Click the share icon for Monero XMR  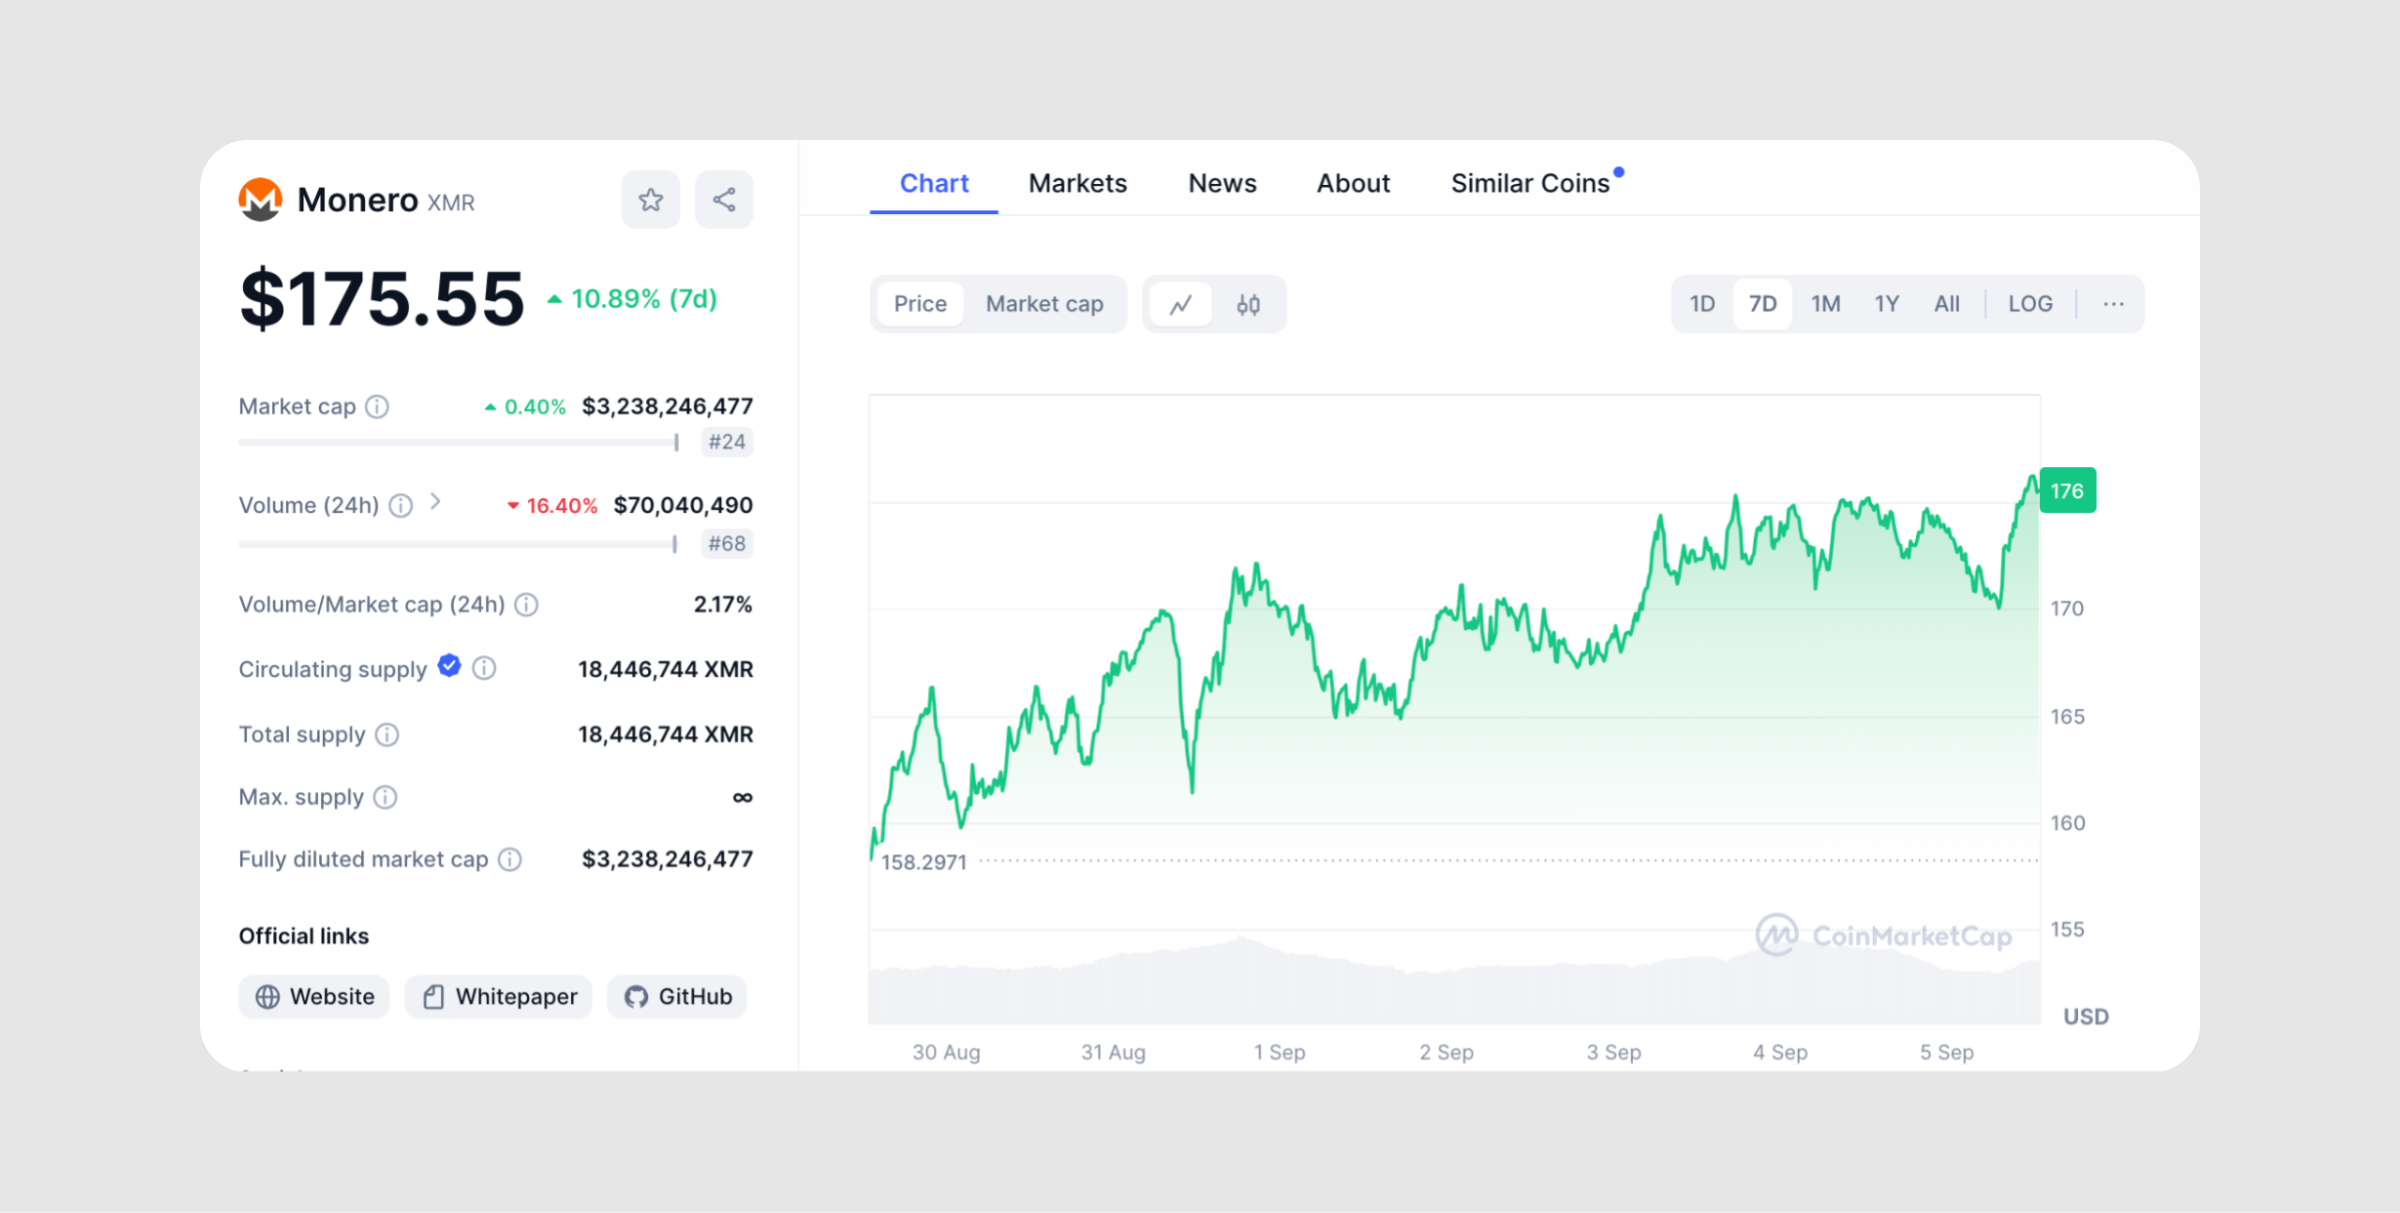(724, 198)
